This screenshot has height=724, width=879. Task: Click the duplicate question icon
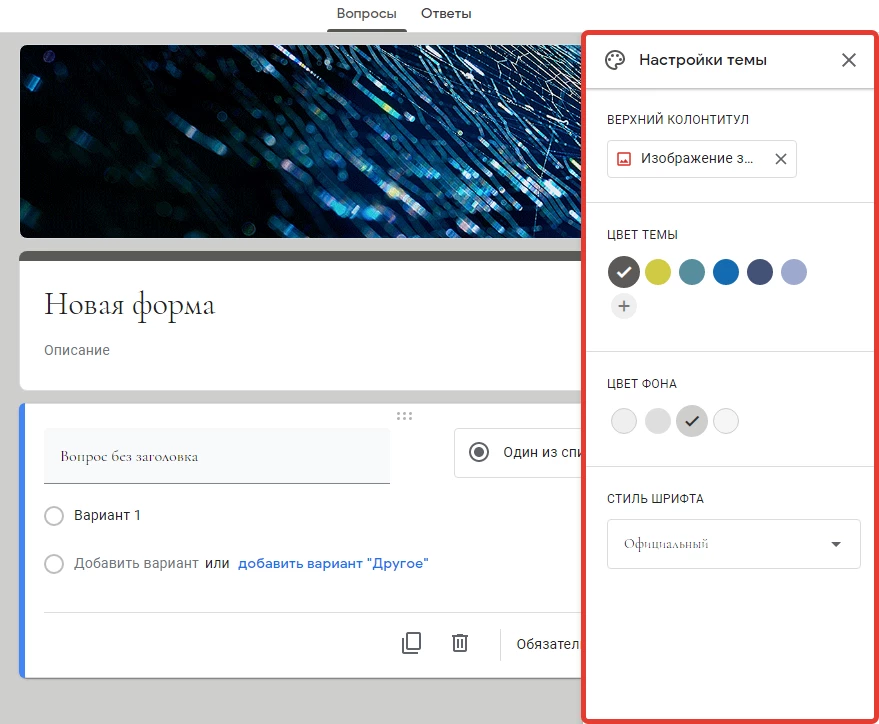[x=411, y=643]
